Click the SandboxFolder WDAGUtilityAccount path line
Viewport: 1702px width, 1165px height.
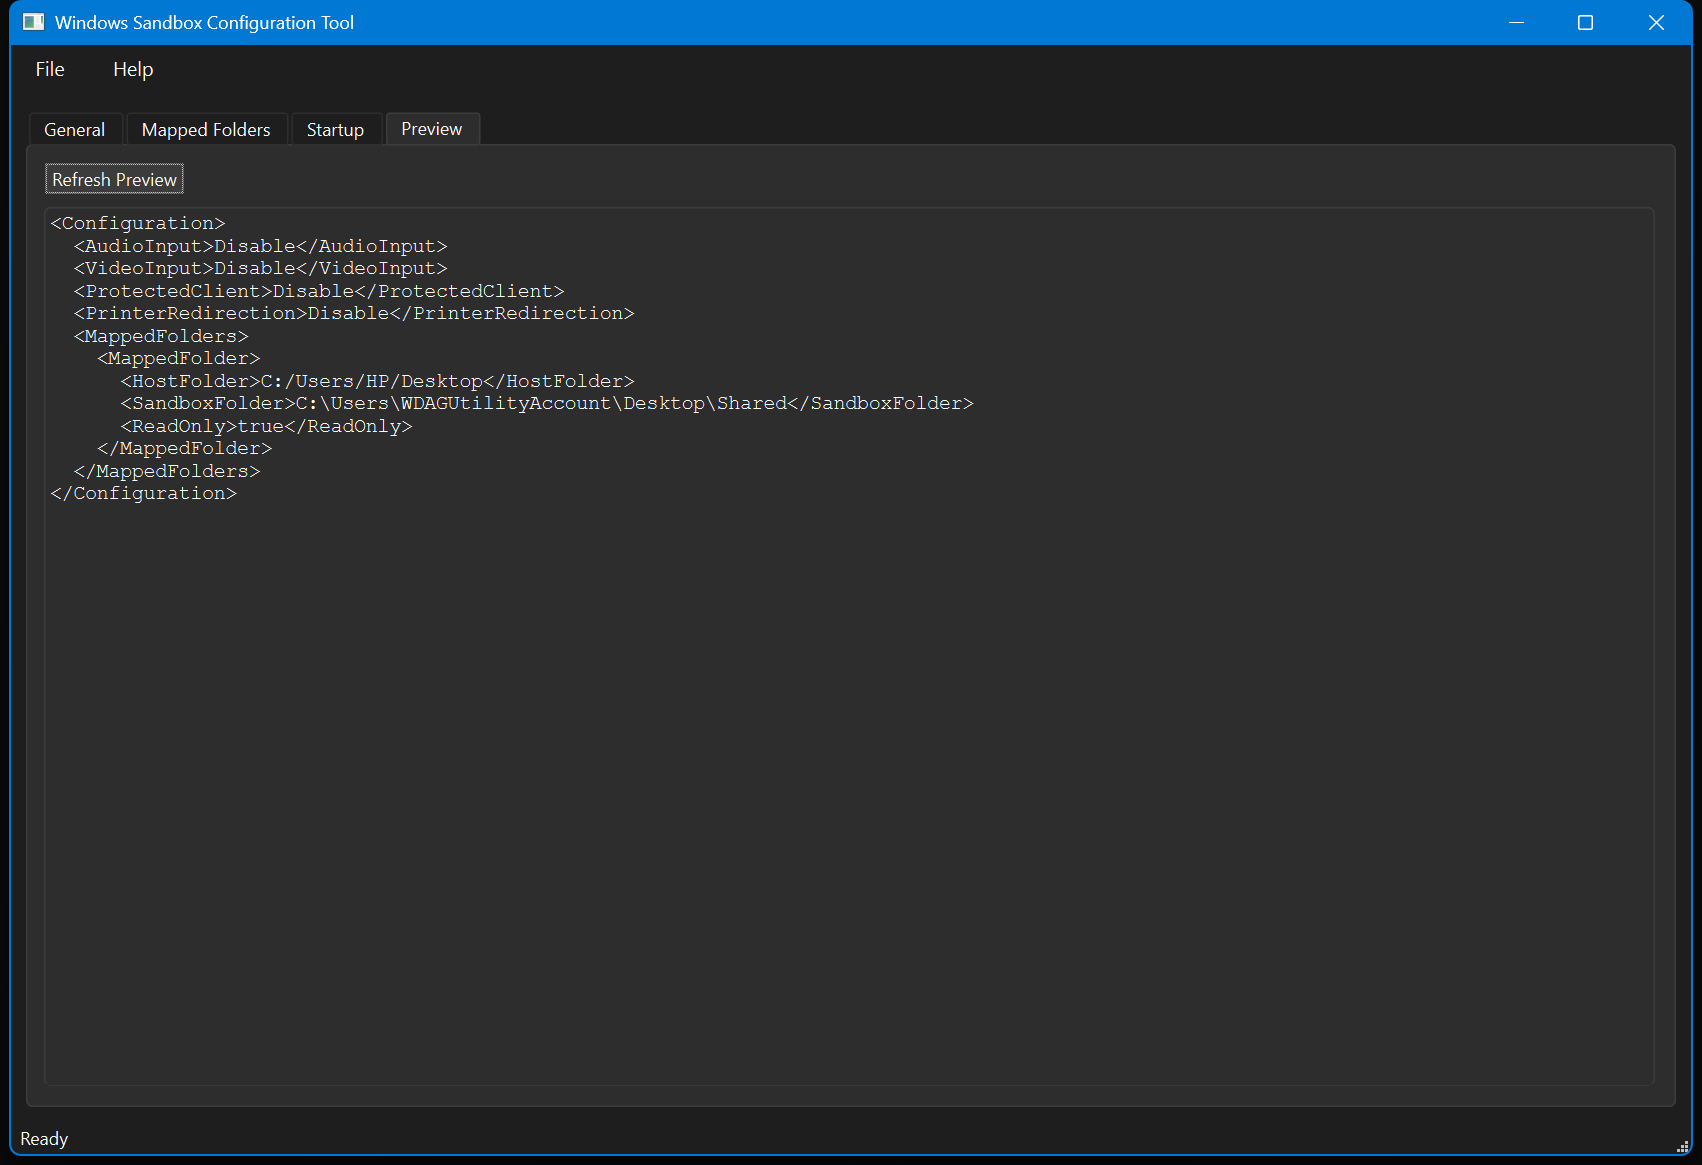pos(547,403)
